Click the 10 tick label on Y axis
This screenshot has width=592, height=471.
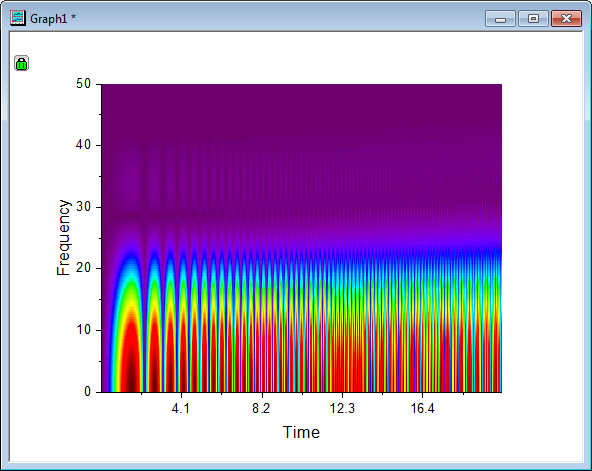[x=83, y=330]
